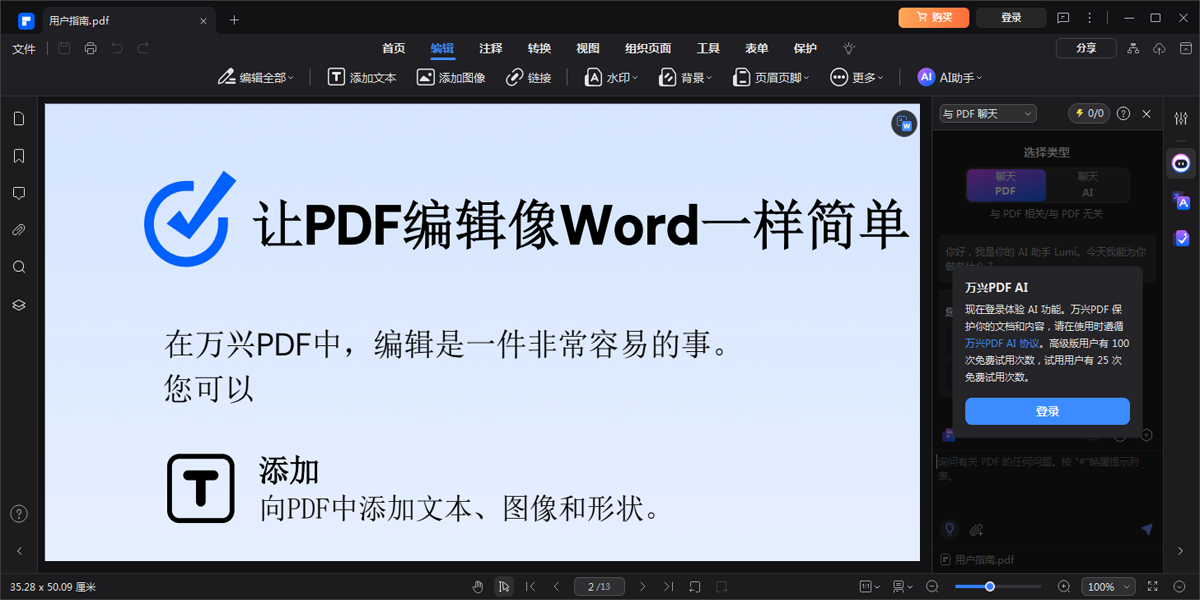
Task: Activate the hand pan tool
Action: click(x=478, y=586)
